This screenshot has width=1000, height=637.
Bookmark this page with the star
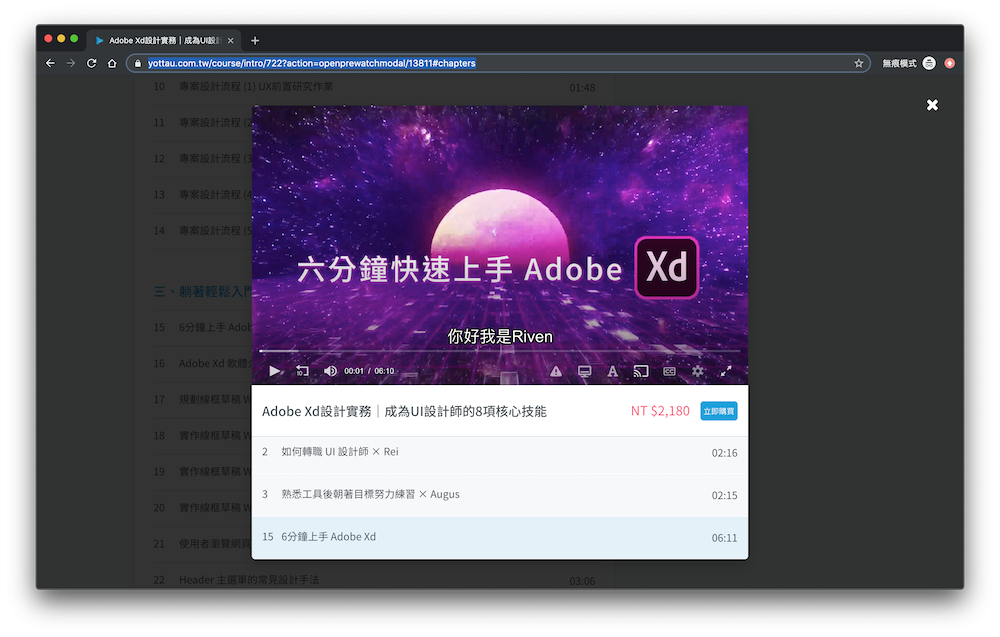pos(858,63)
